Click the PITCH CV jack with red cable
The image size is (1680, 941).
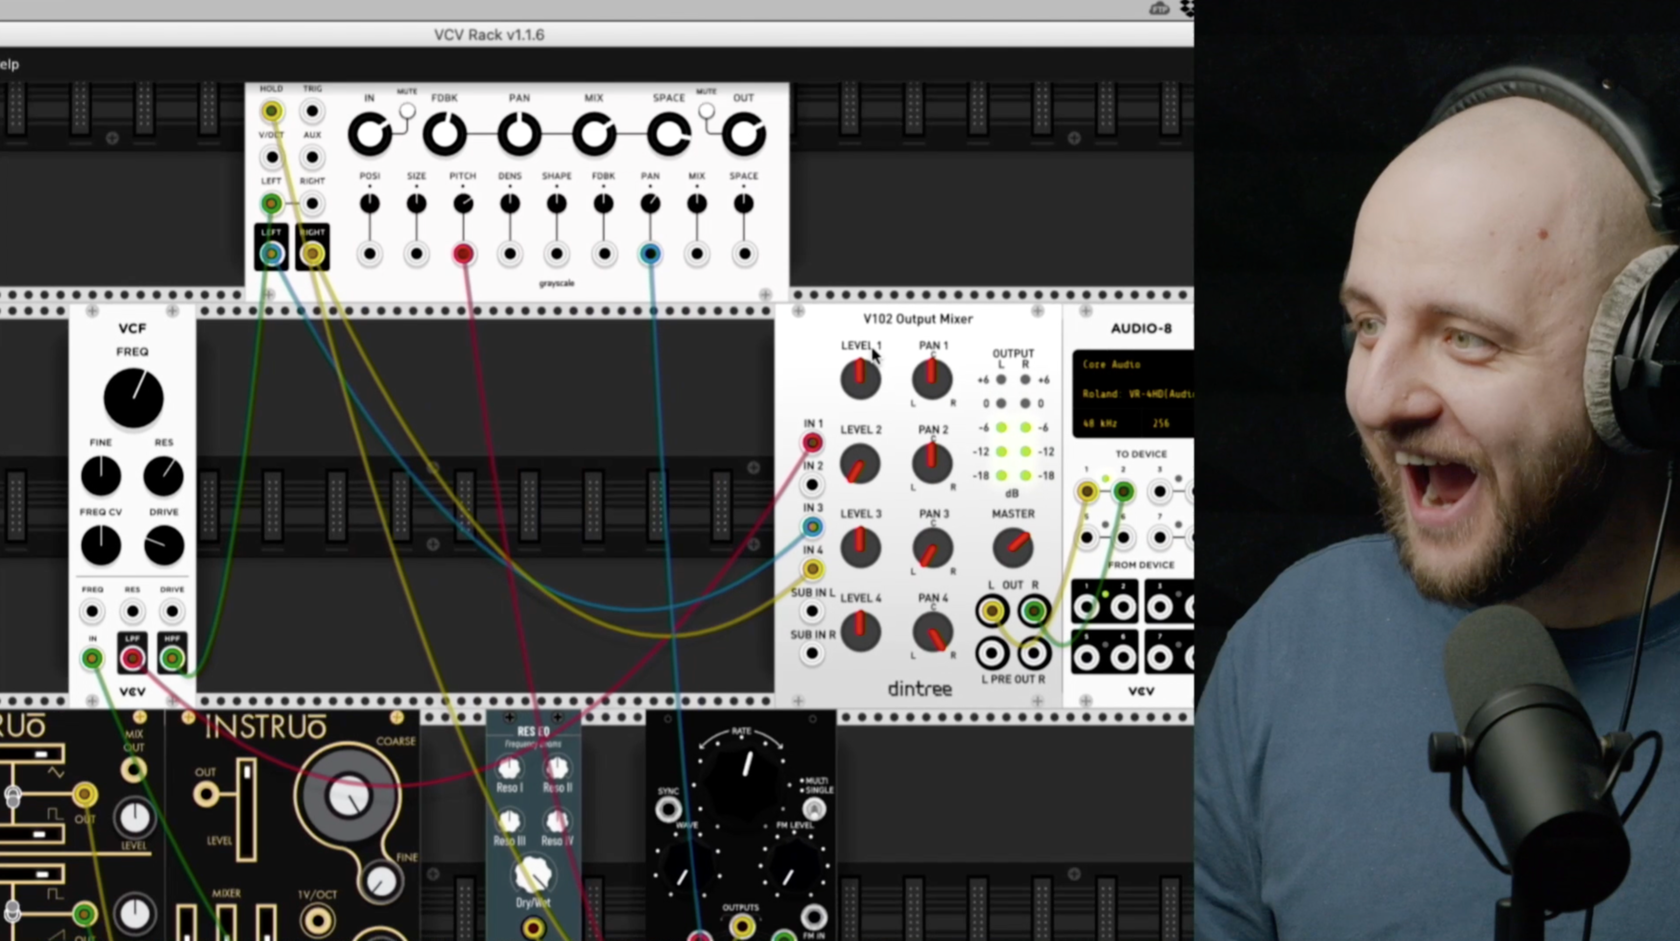point(463,254)
